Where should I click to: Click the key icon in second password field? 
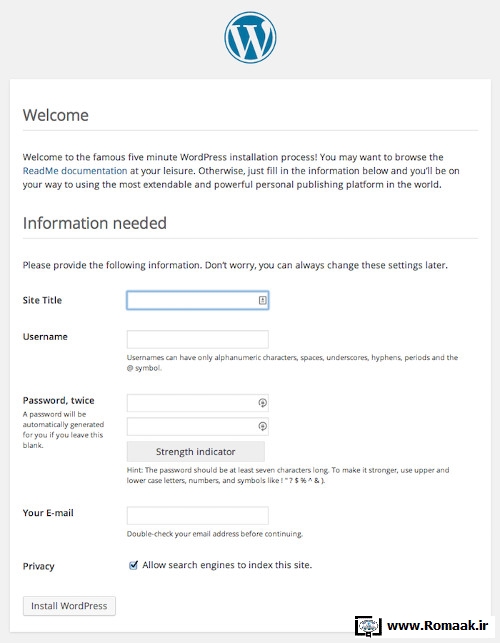263,426
